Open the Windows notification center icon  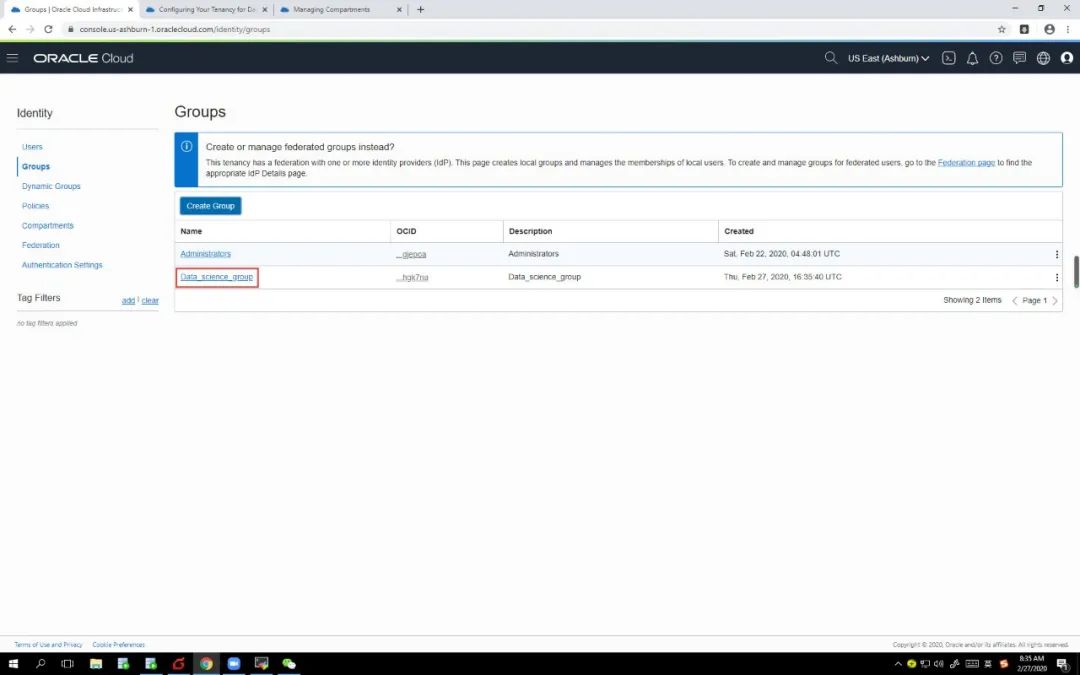1063,664
